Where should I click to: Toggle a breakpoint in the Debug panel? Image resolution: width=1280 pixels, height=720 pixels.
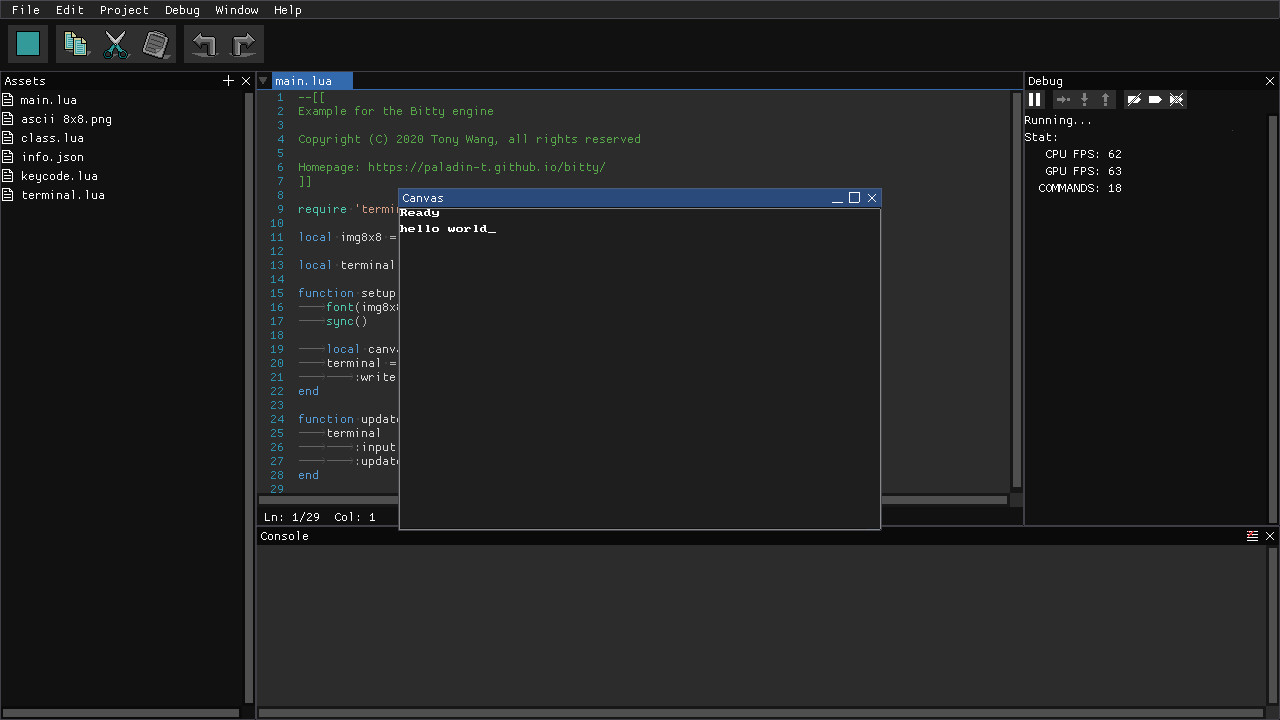click(1134, 99)
